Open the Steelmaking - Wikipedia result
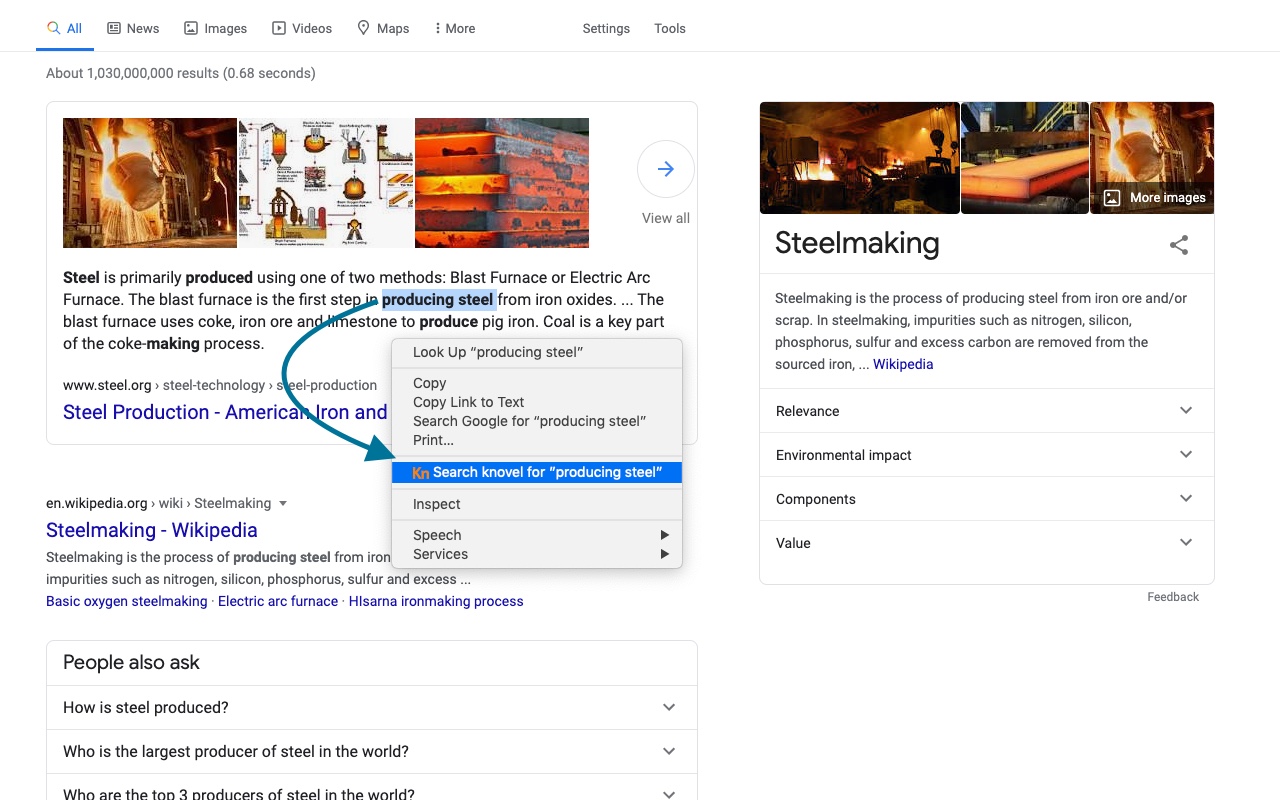Screen dimensions: 1280x800 coord(152,530)
